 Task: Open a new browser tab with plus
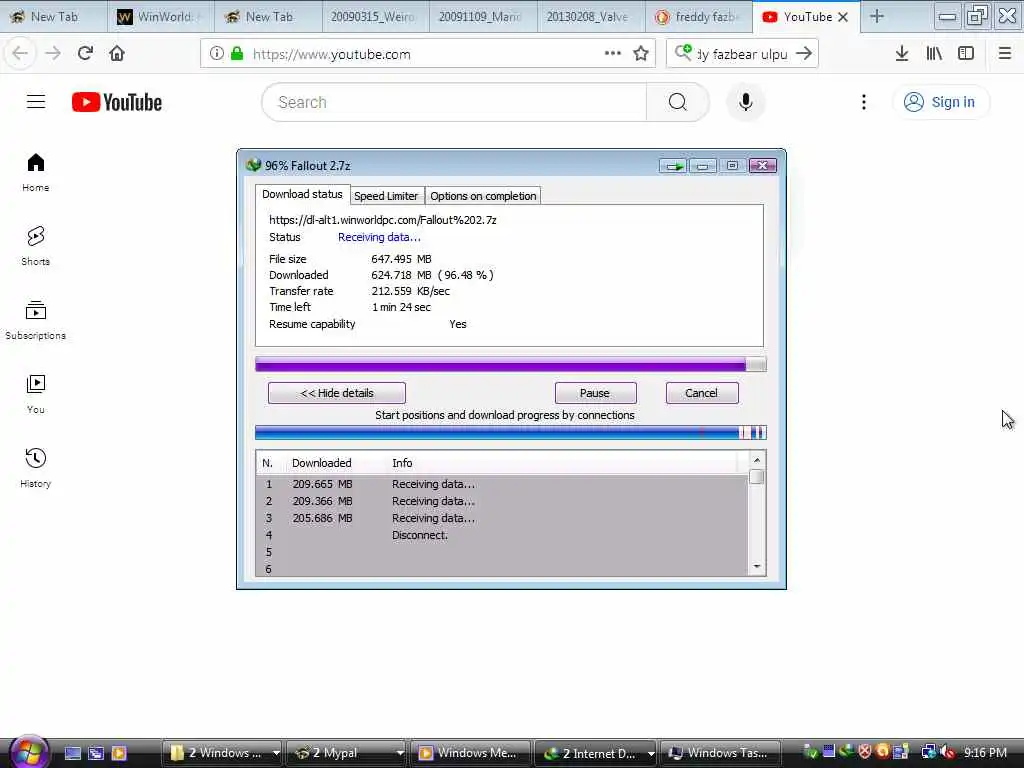tap(876, 17)
